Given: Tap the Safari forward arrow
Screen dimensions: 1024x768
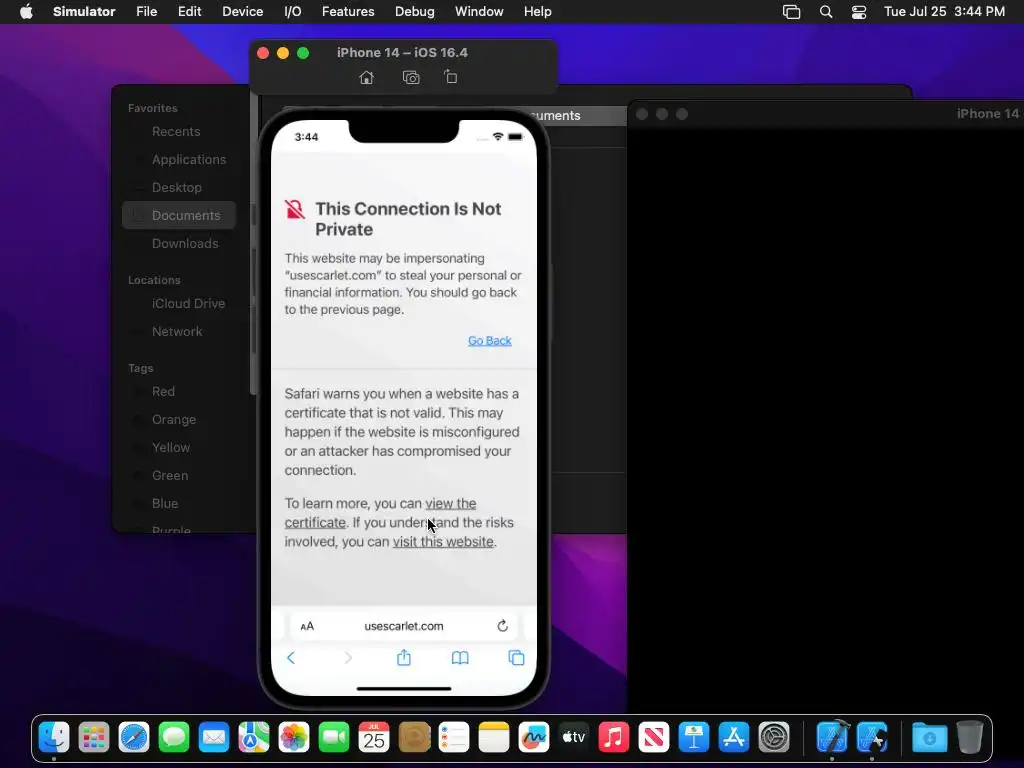Looking at the screenshot, I should 348,658.
